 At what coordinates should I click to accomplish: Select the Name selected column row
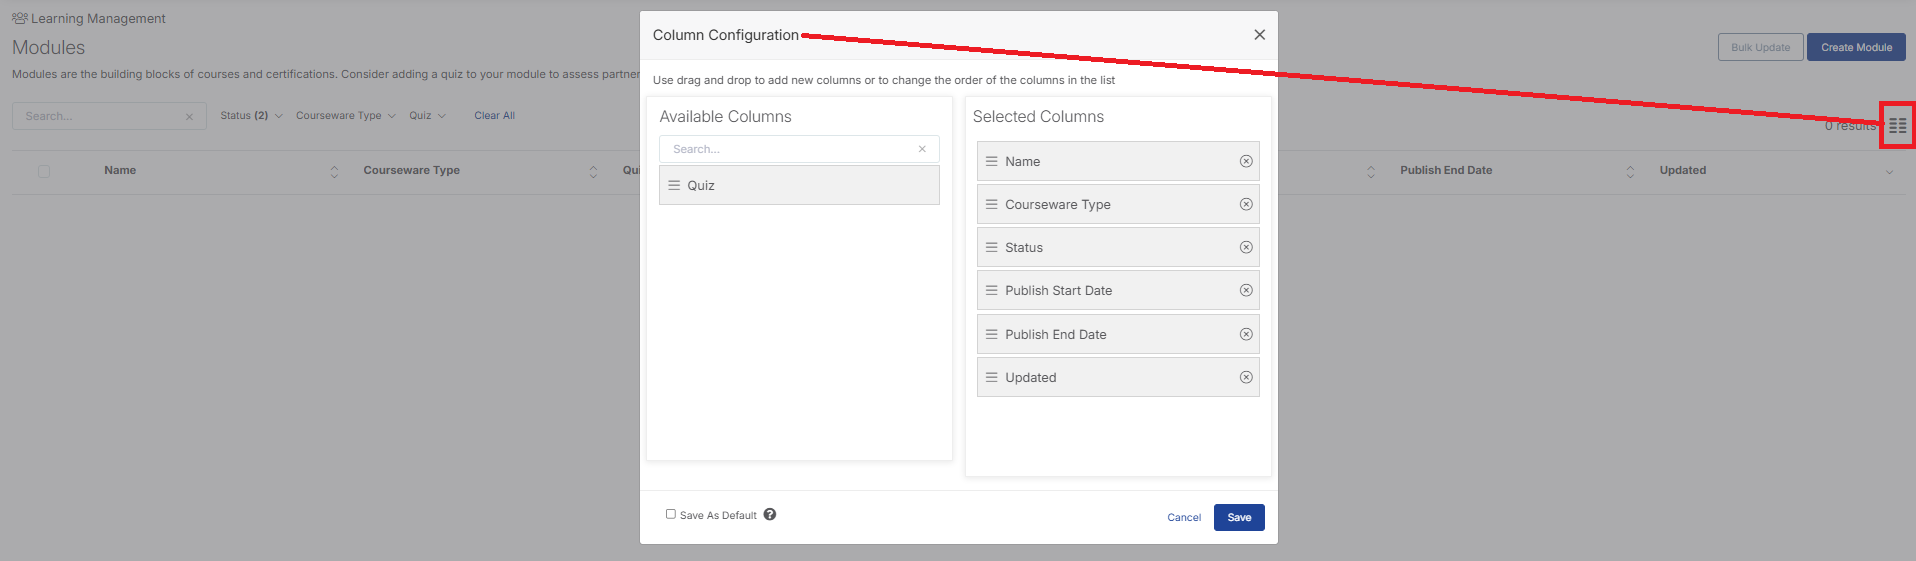pos(1118,161)
